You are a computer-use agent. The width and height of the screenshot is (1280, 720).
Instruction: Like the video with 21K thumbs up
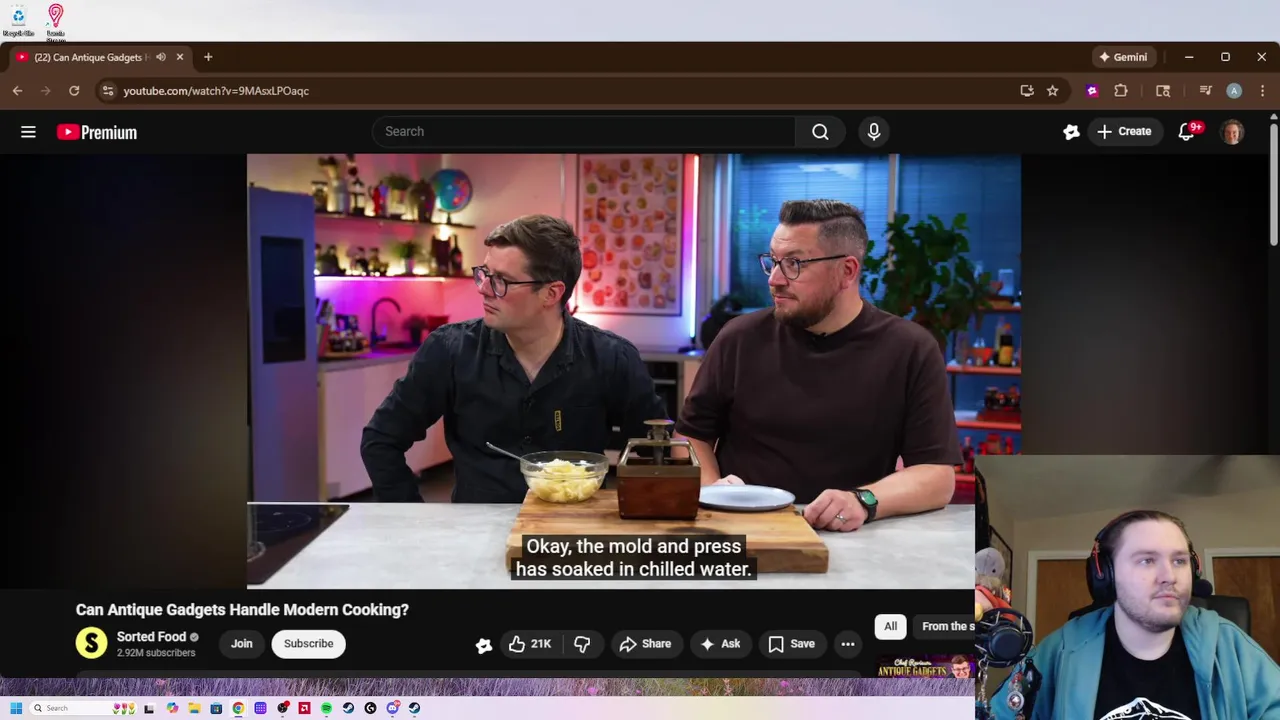click(x=530, y=644)
